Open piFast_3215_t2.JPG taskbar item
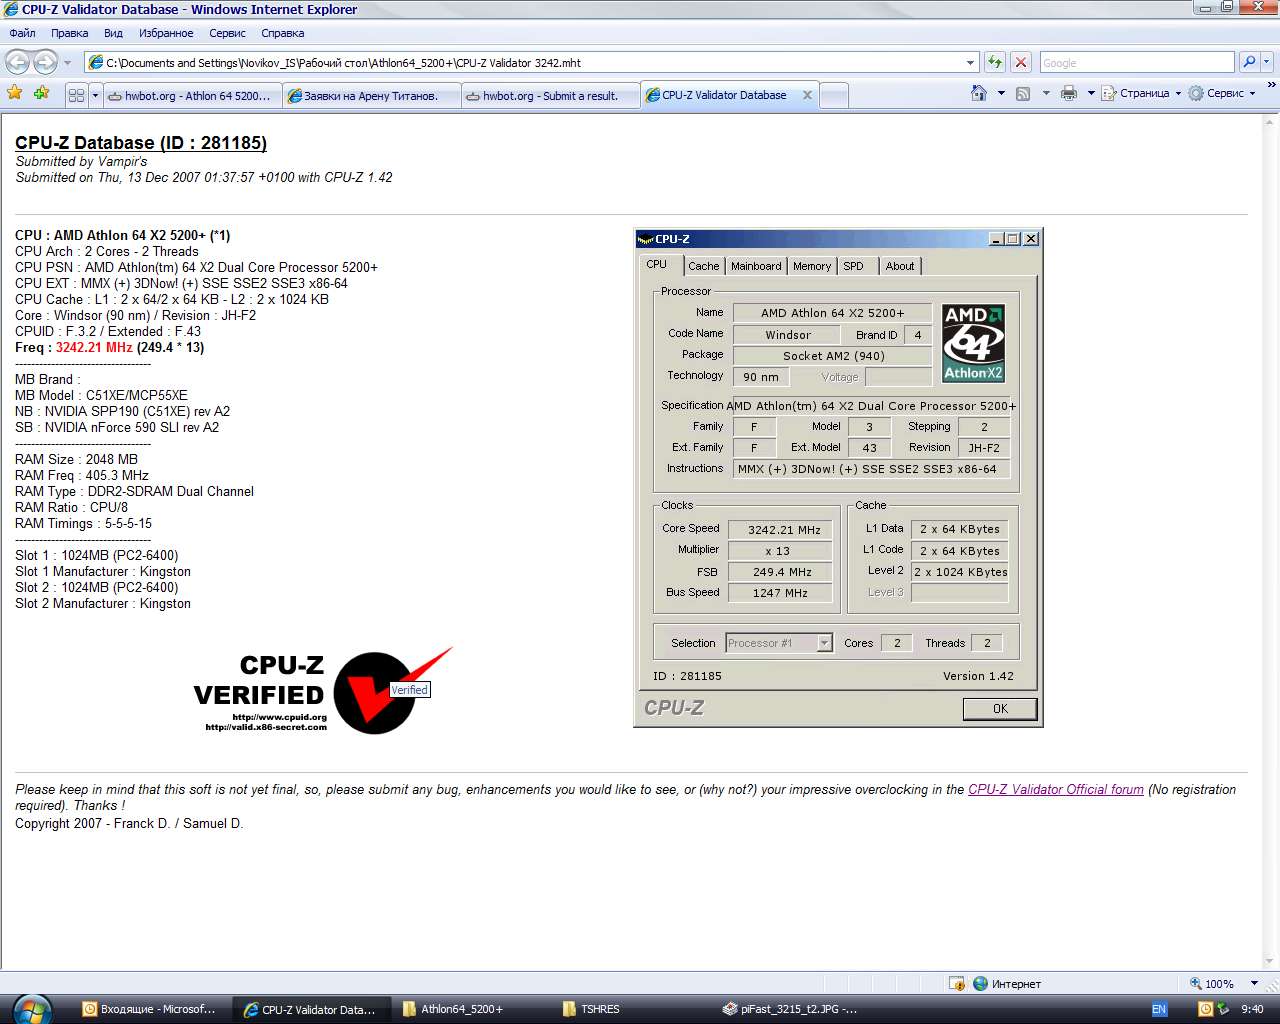1280x1024 pixels. pyautogui.click(x=790, y=1009)
